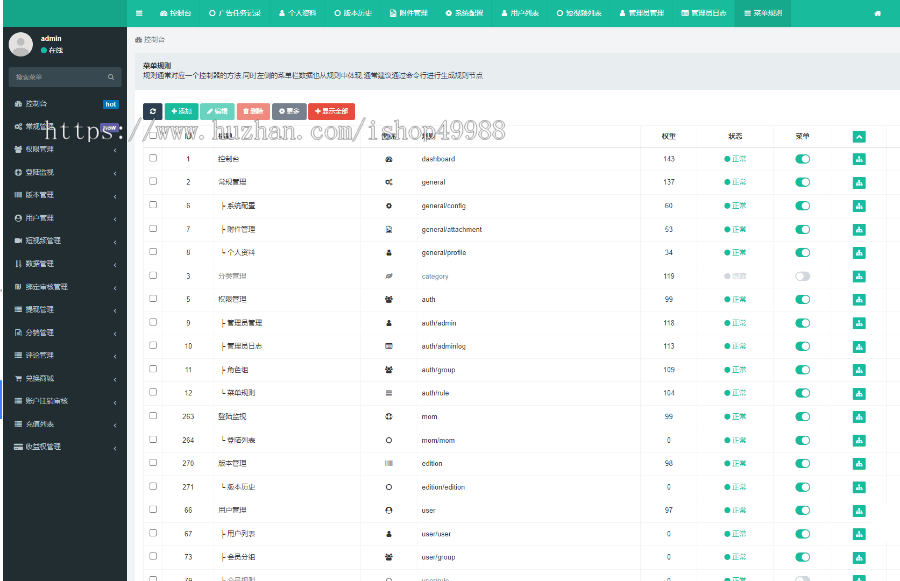900x581 pixels.
Task: Click the green expand-all arrow in the table header
Action: click(859, 137)
